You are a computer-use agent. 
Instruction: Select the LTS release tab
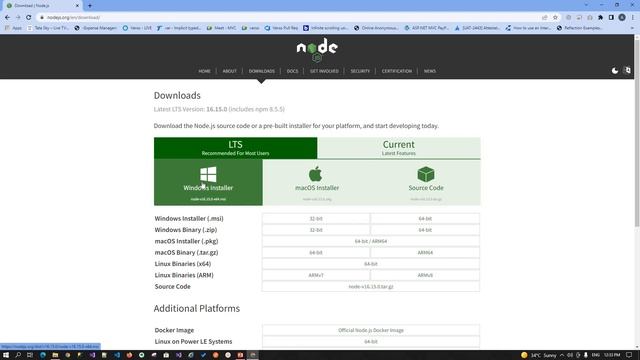click(x=236, y=148)
